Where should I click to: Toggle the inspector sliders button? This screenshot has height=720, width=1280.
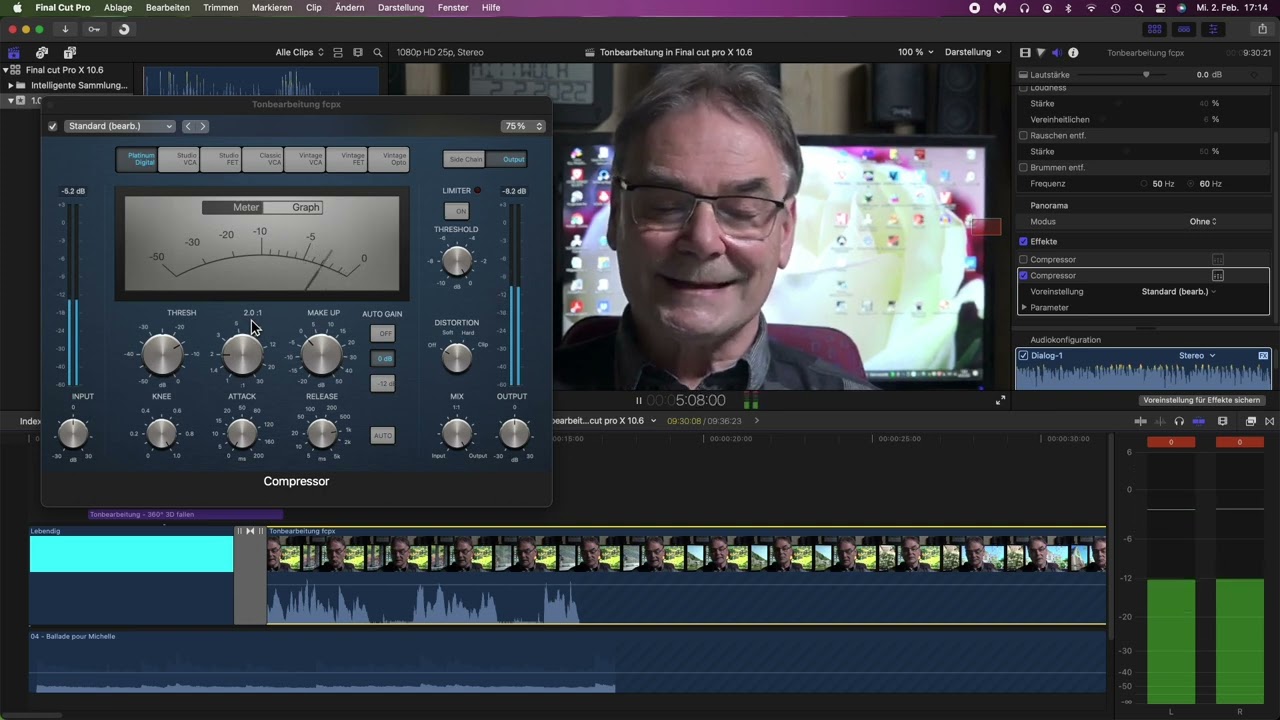(1214, 29)
